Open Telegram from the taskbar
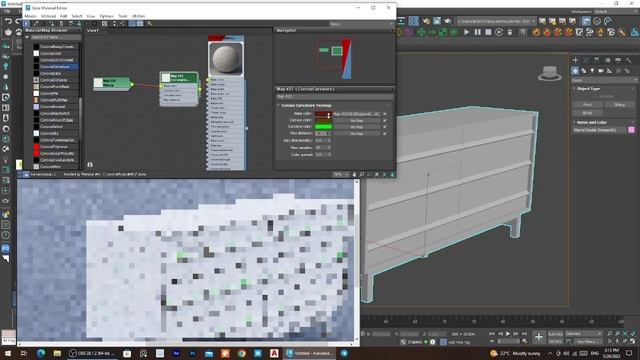640x360 pixels. (344, 353)
